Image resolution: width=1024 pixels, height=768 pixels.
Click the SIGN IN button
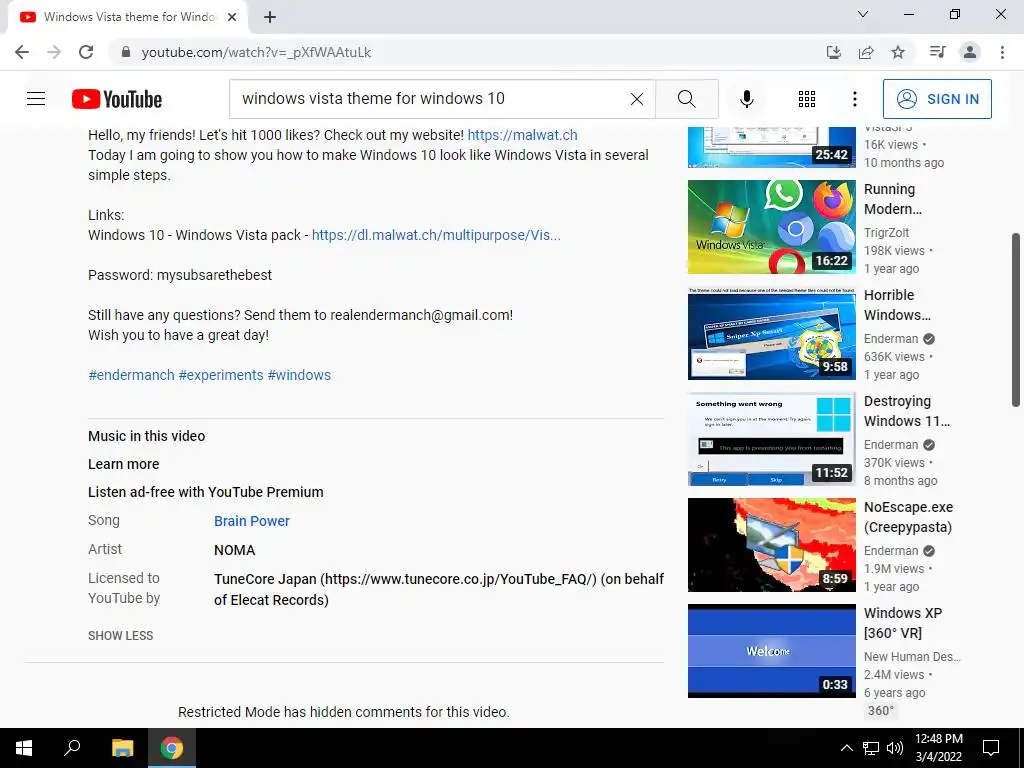point(937,99)
